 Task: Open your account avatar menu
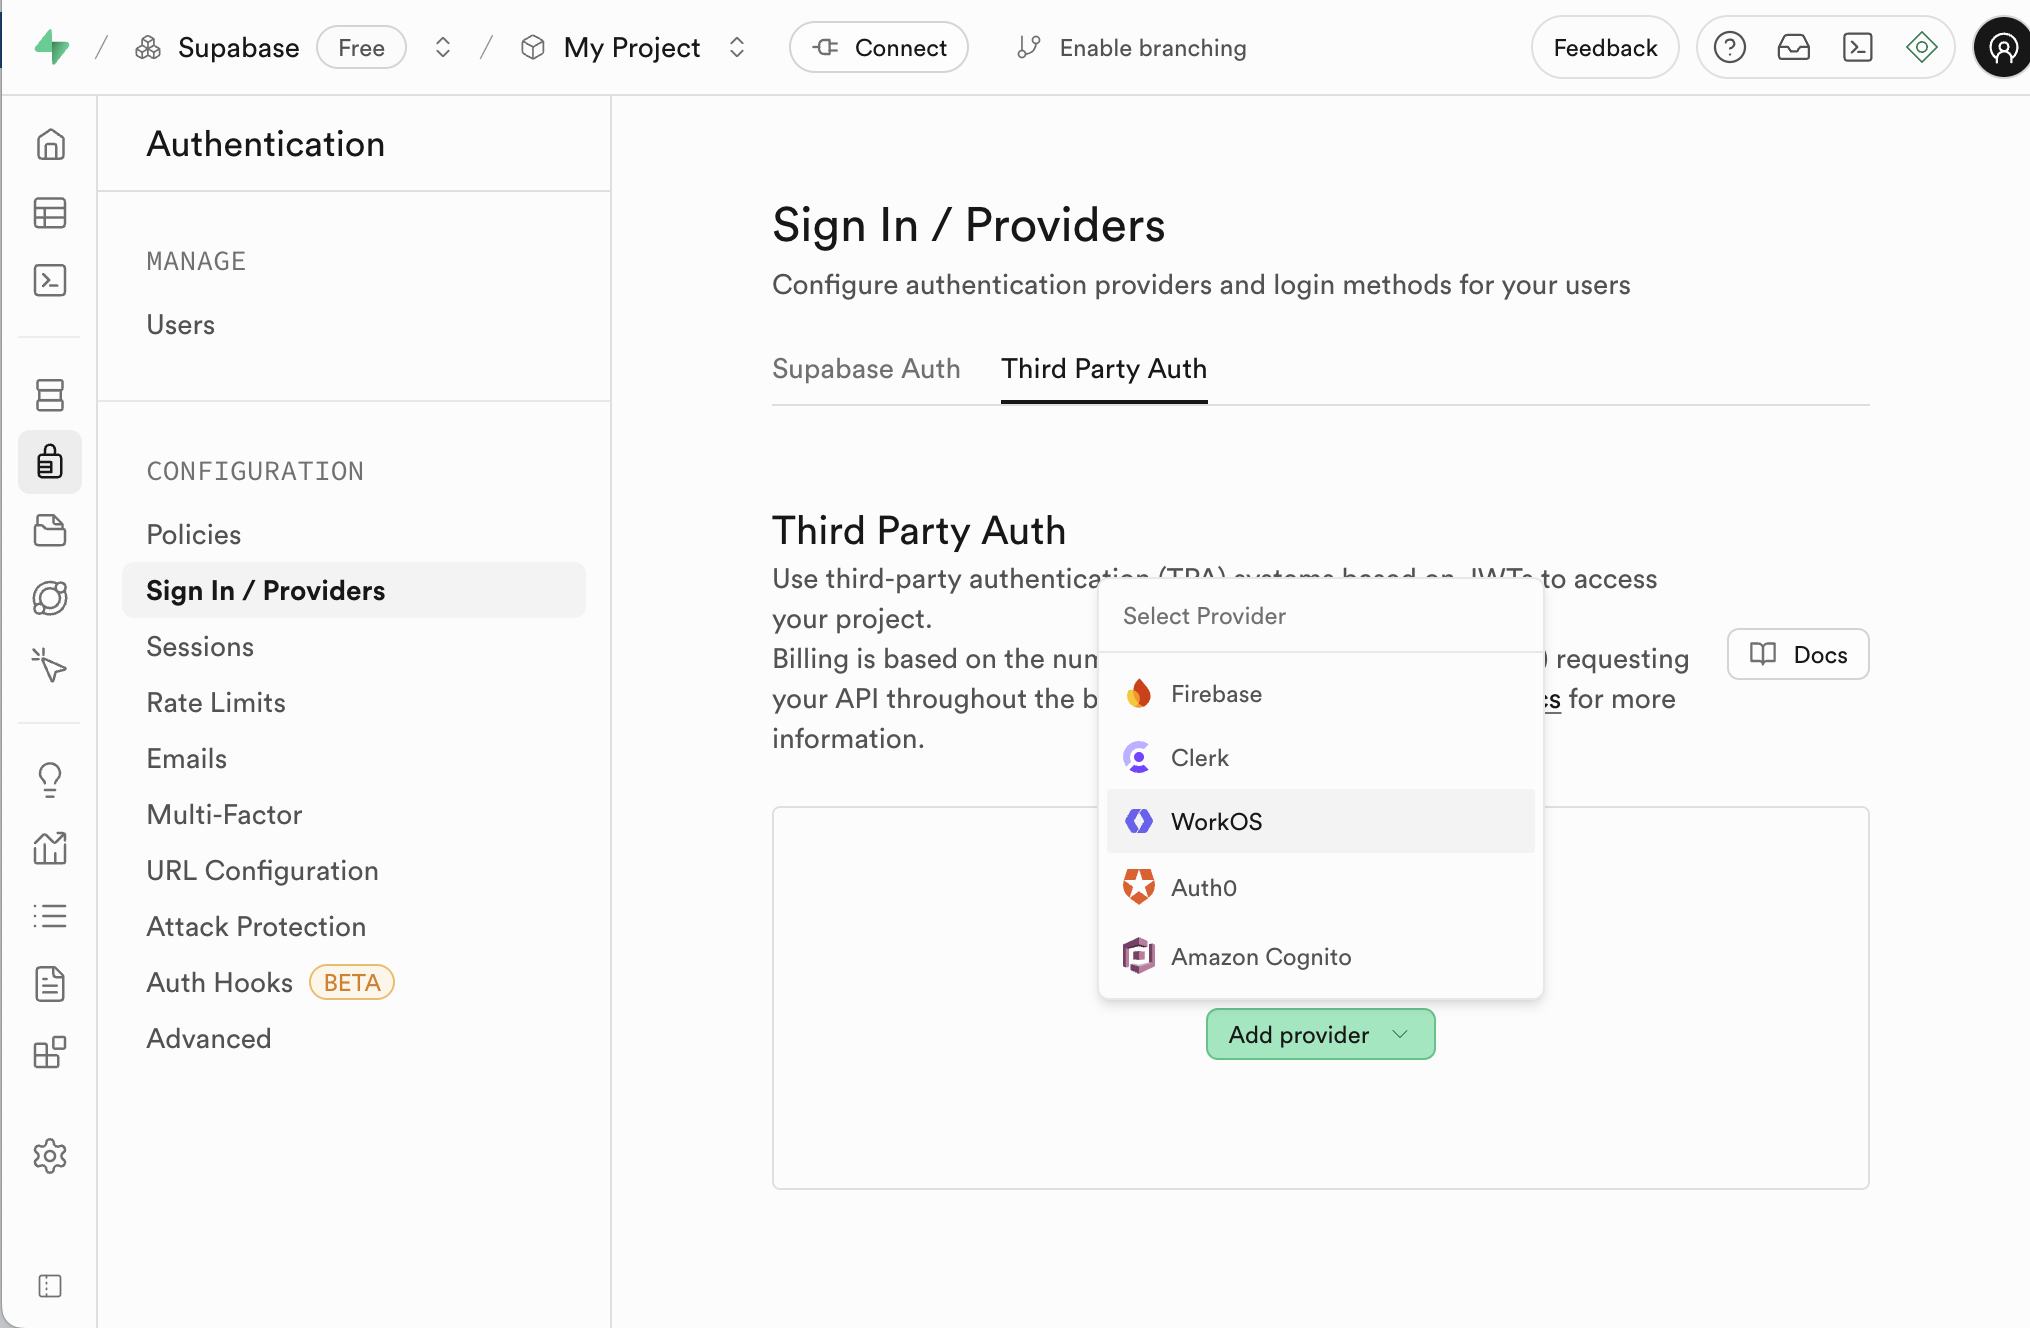2000,47
